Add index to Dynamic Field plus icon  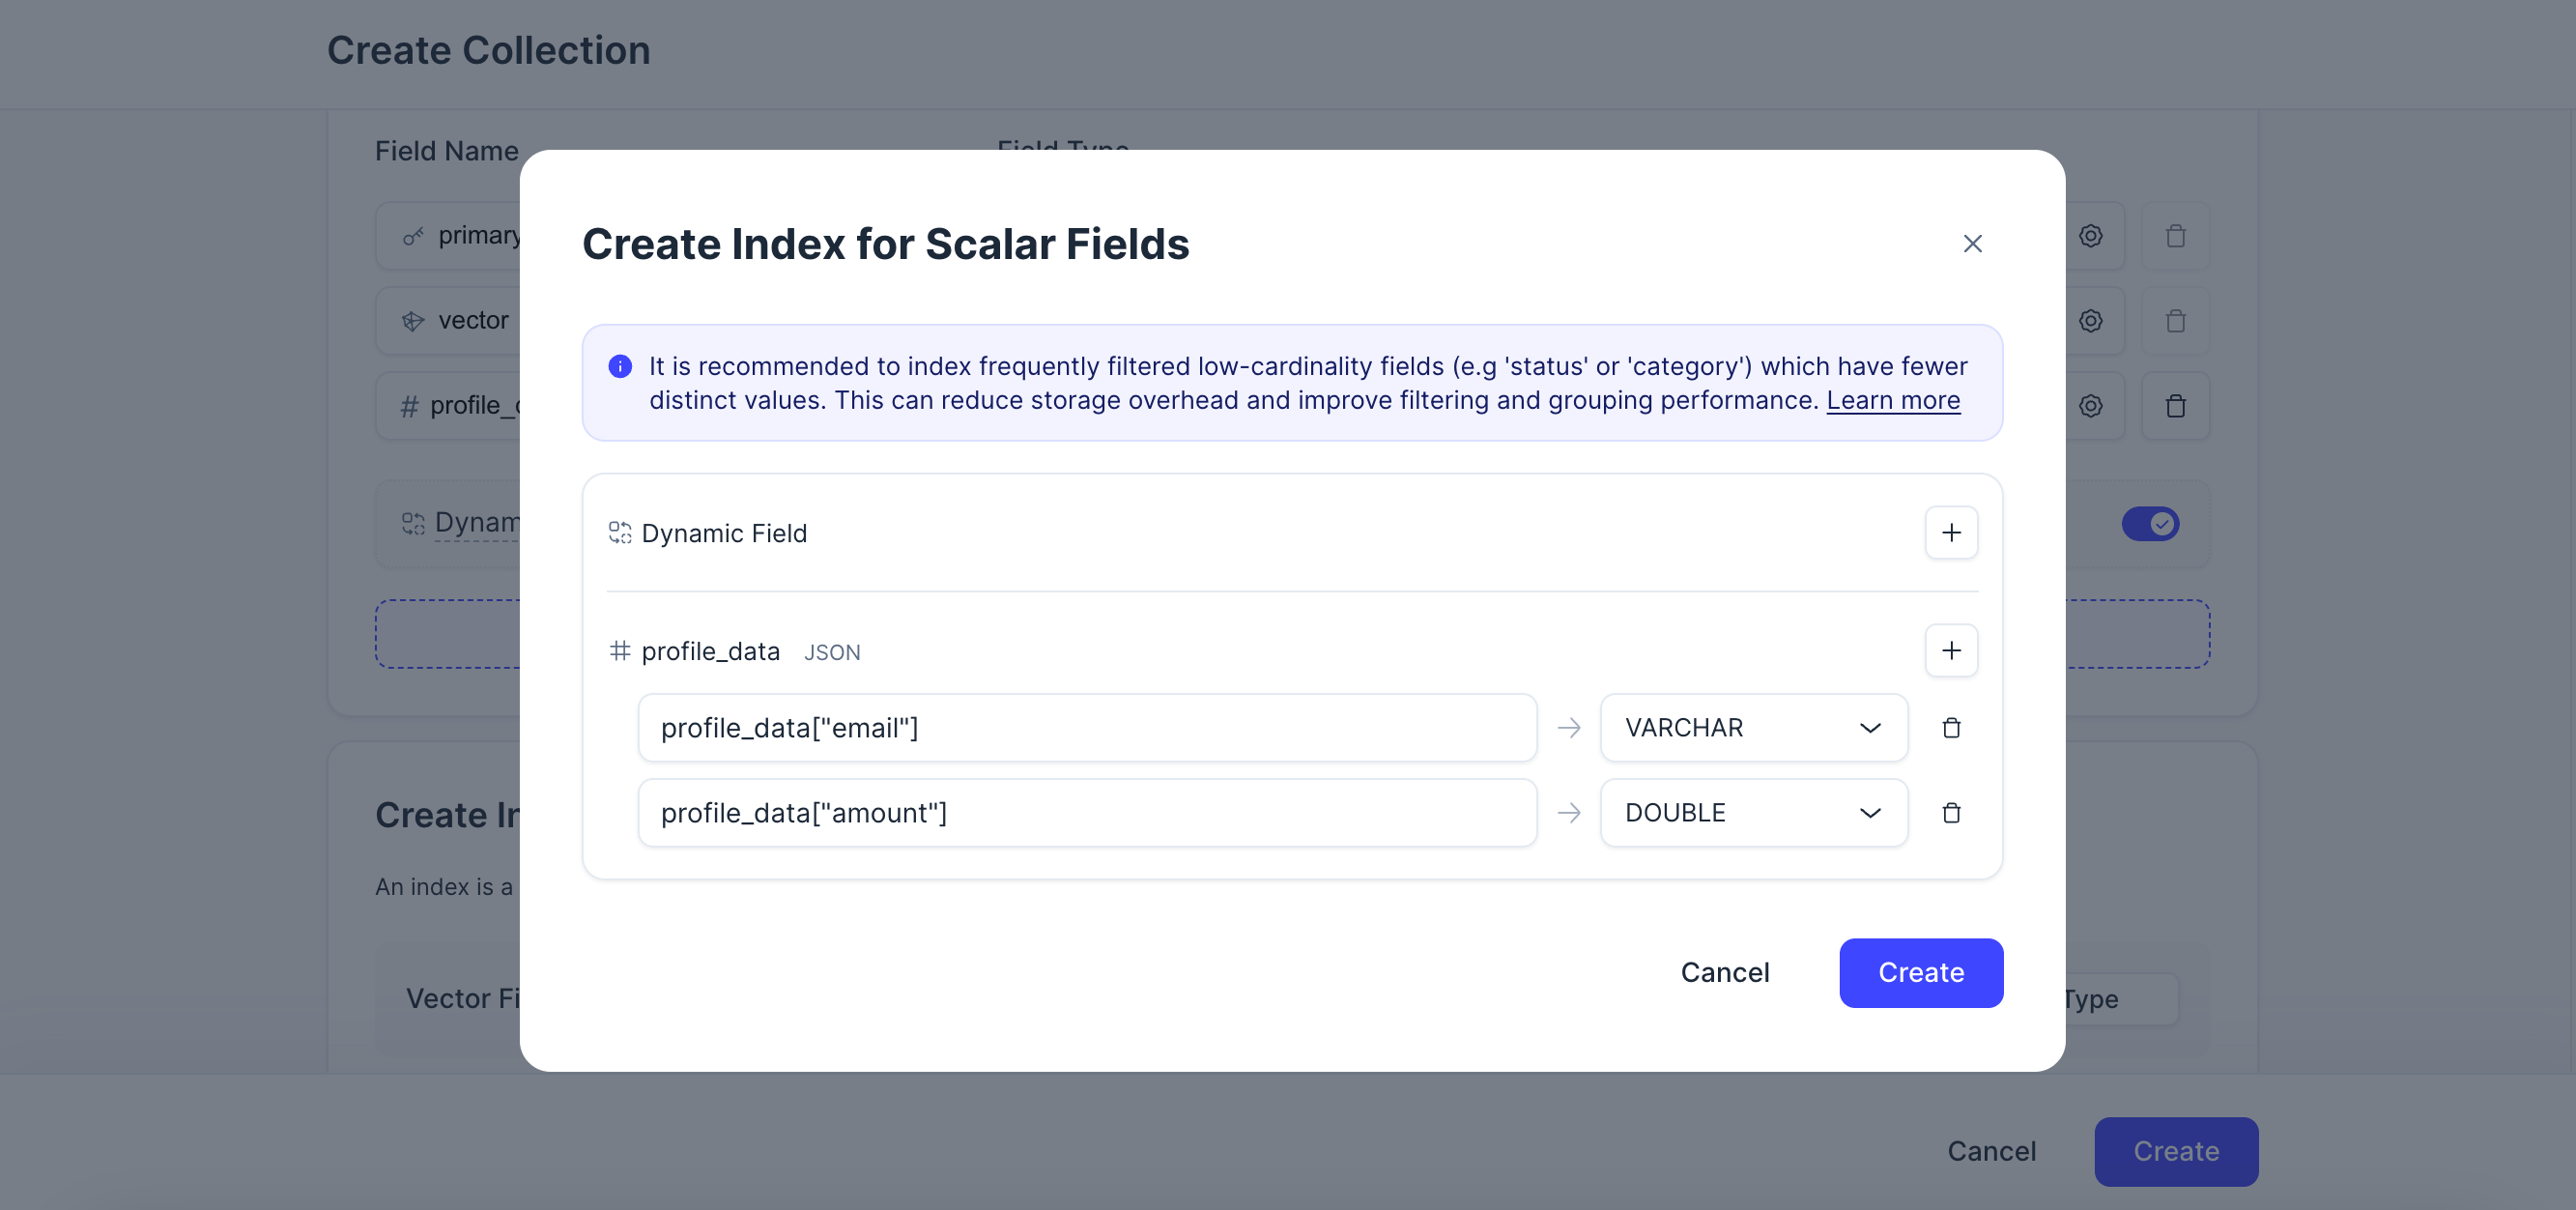pyautogui.click(x=1951, y=533)
